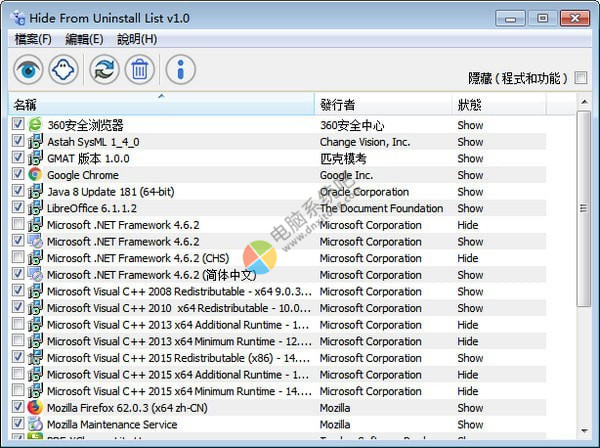This screenshot has width=600, height=448.
Task: Select the Mozilla Maintenance Service name
Action: pyautogui.click(x=112, y=425)
